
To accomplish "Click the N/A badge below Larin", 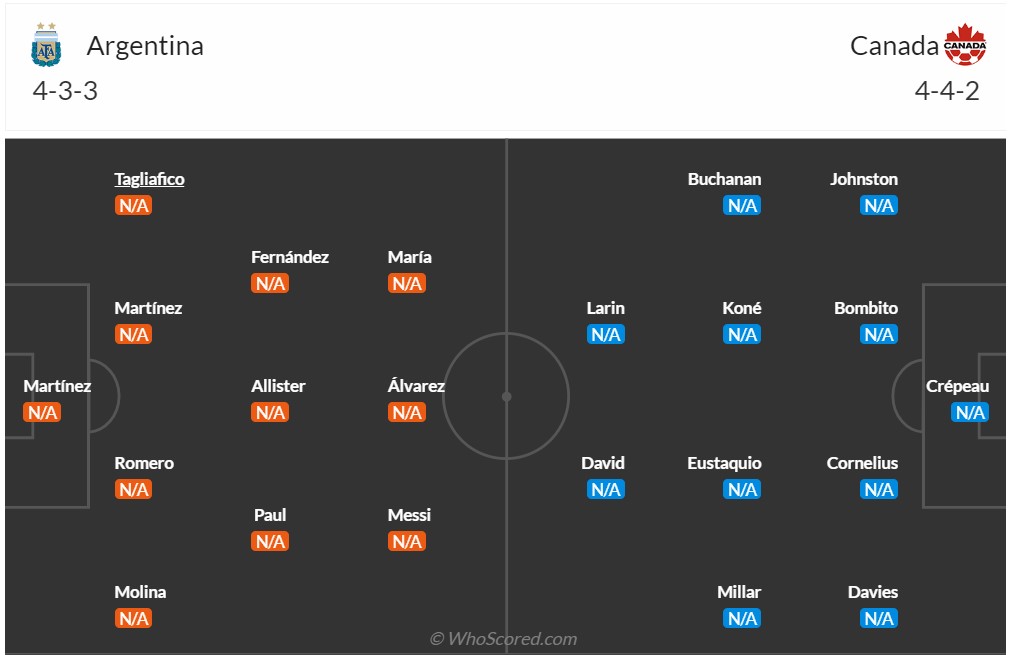I will 606,335.
